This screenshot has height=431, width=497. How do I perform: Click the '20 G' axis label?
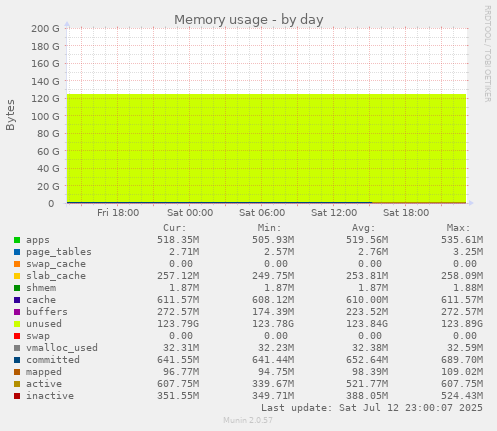[x=48, y=186]
